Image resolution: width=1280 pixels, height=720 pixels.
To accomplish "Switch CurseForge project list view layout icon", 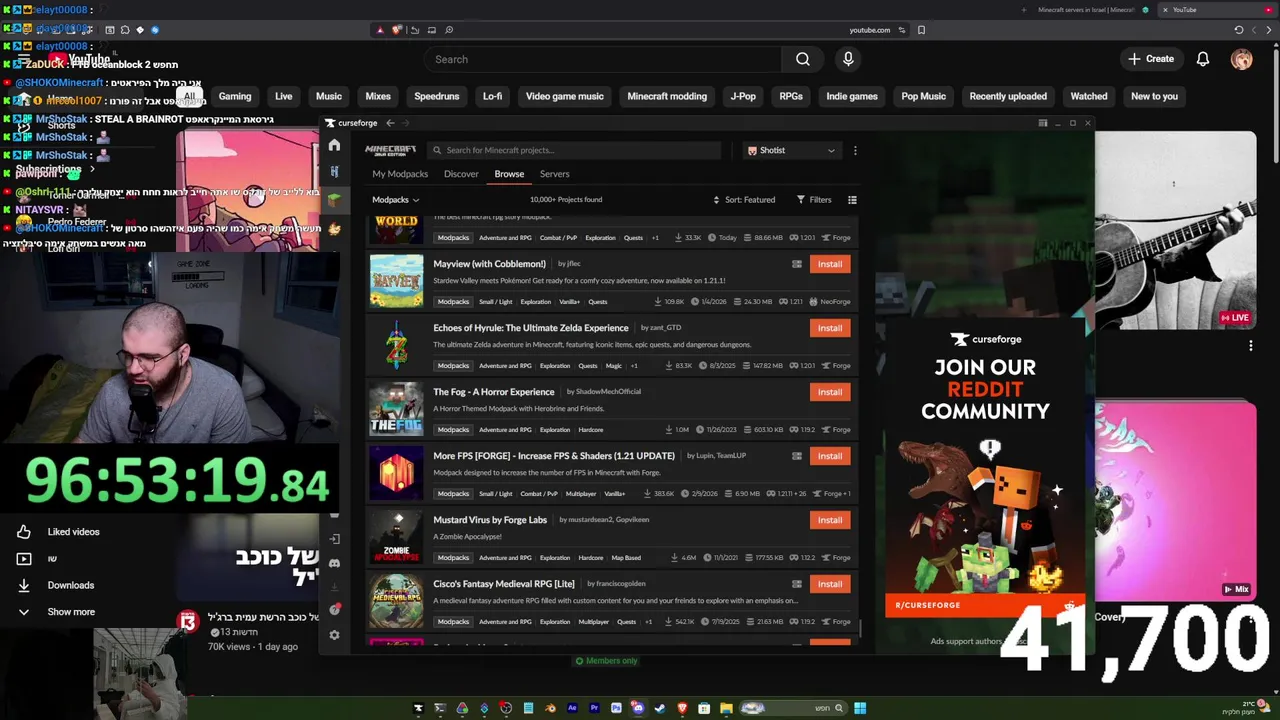I will point(852,200).
